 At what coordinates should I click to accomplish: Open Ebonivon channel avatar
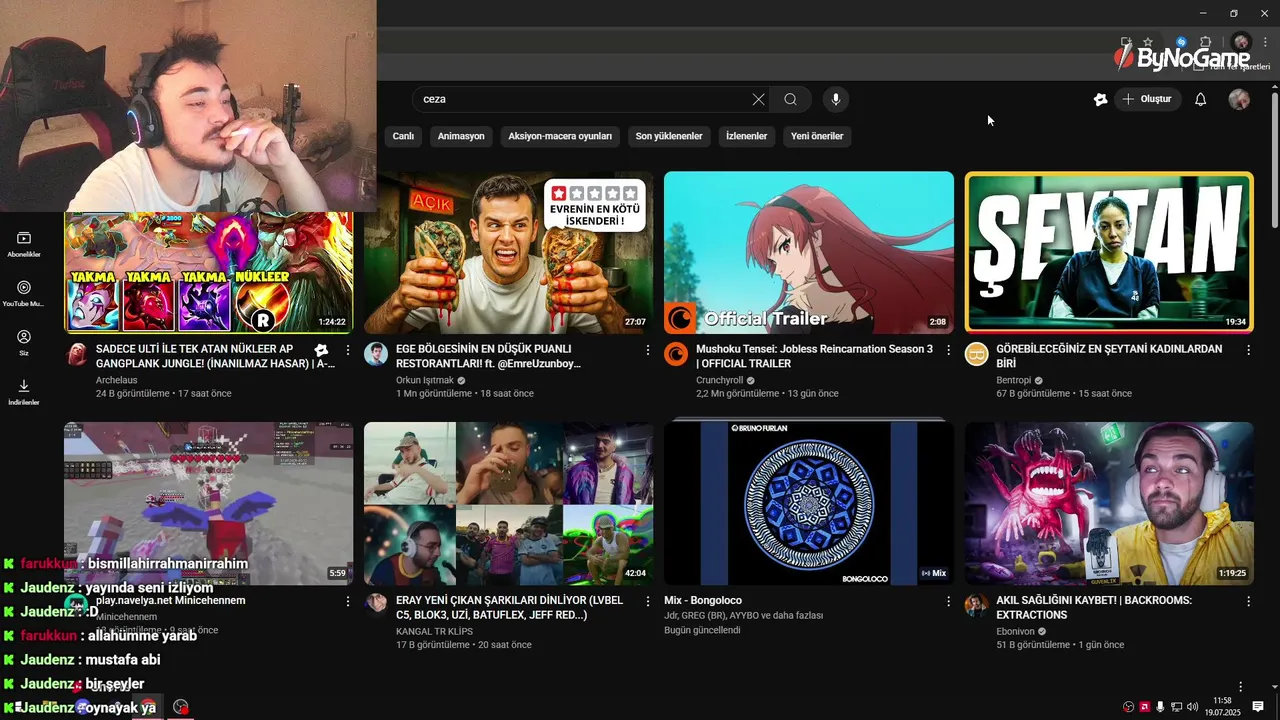tap(976, 605)
